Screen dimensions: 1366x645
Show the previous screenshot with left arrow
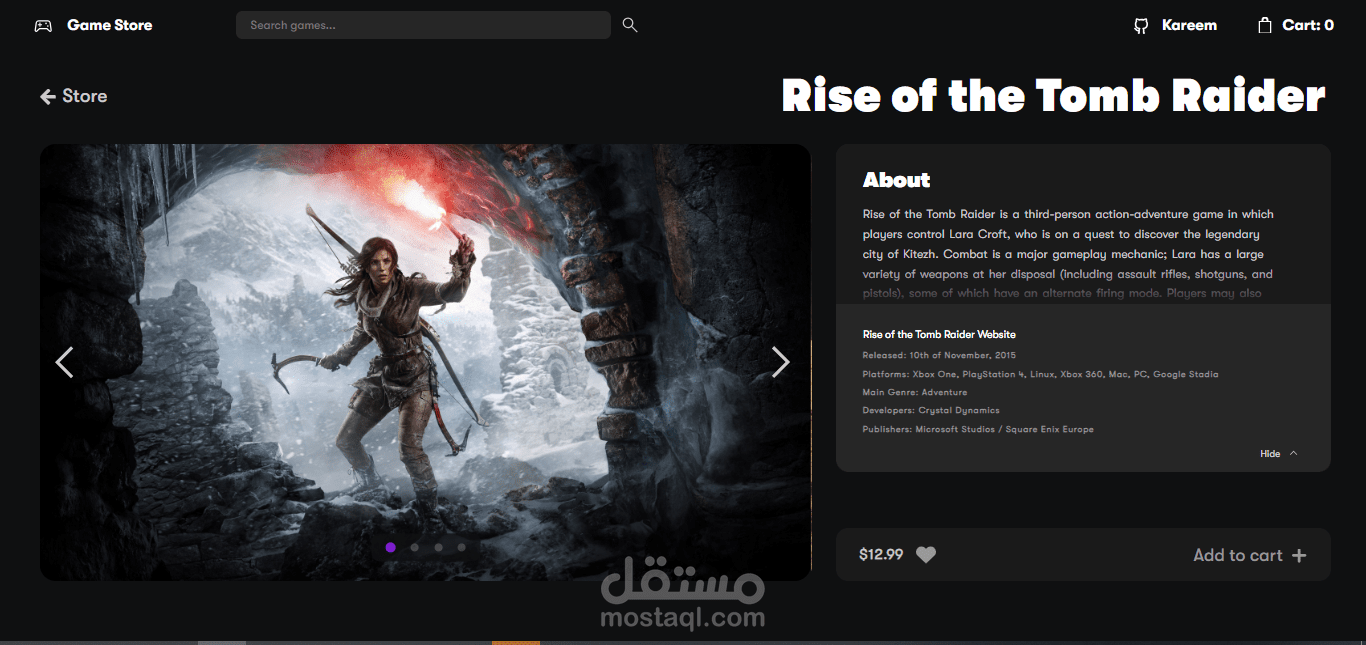[x=64, y=362]
